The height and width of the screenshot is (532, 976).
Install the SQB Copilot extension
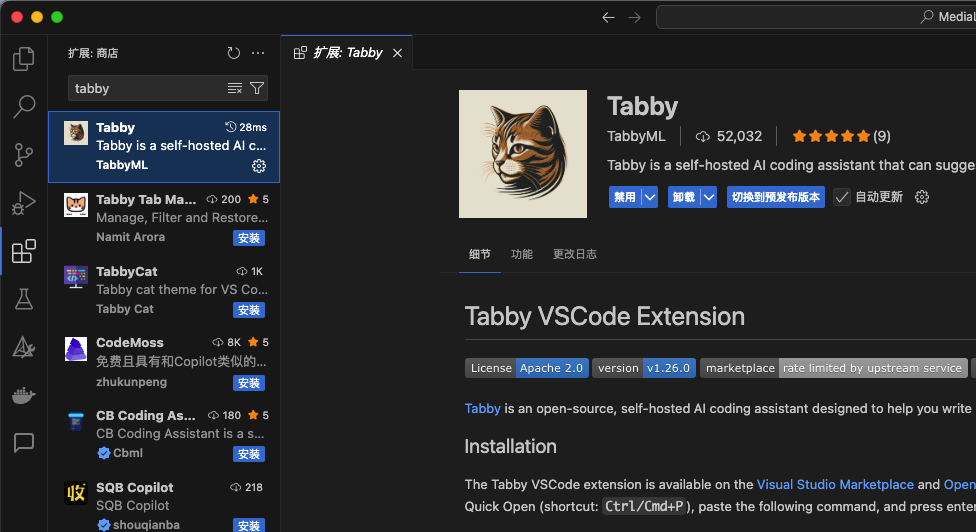(249, 526)
